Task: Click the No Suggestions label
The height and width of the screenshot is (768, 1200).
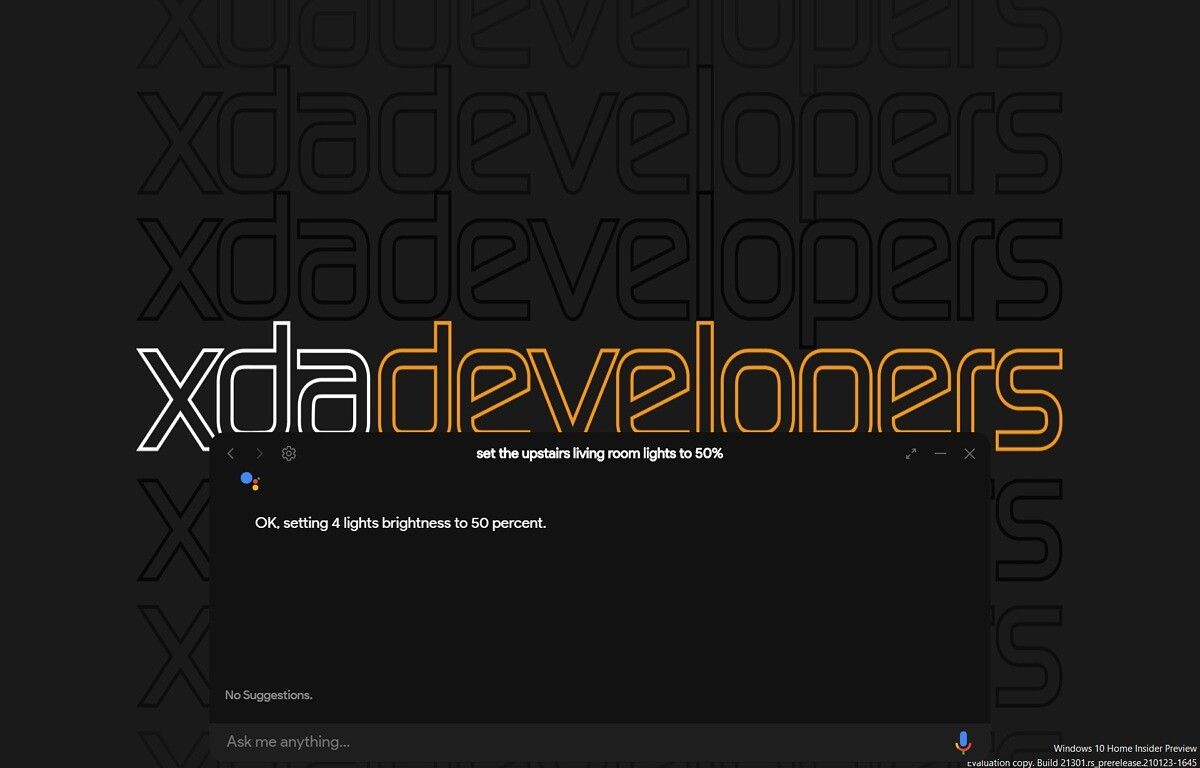Action: 268,694
